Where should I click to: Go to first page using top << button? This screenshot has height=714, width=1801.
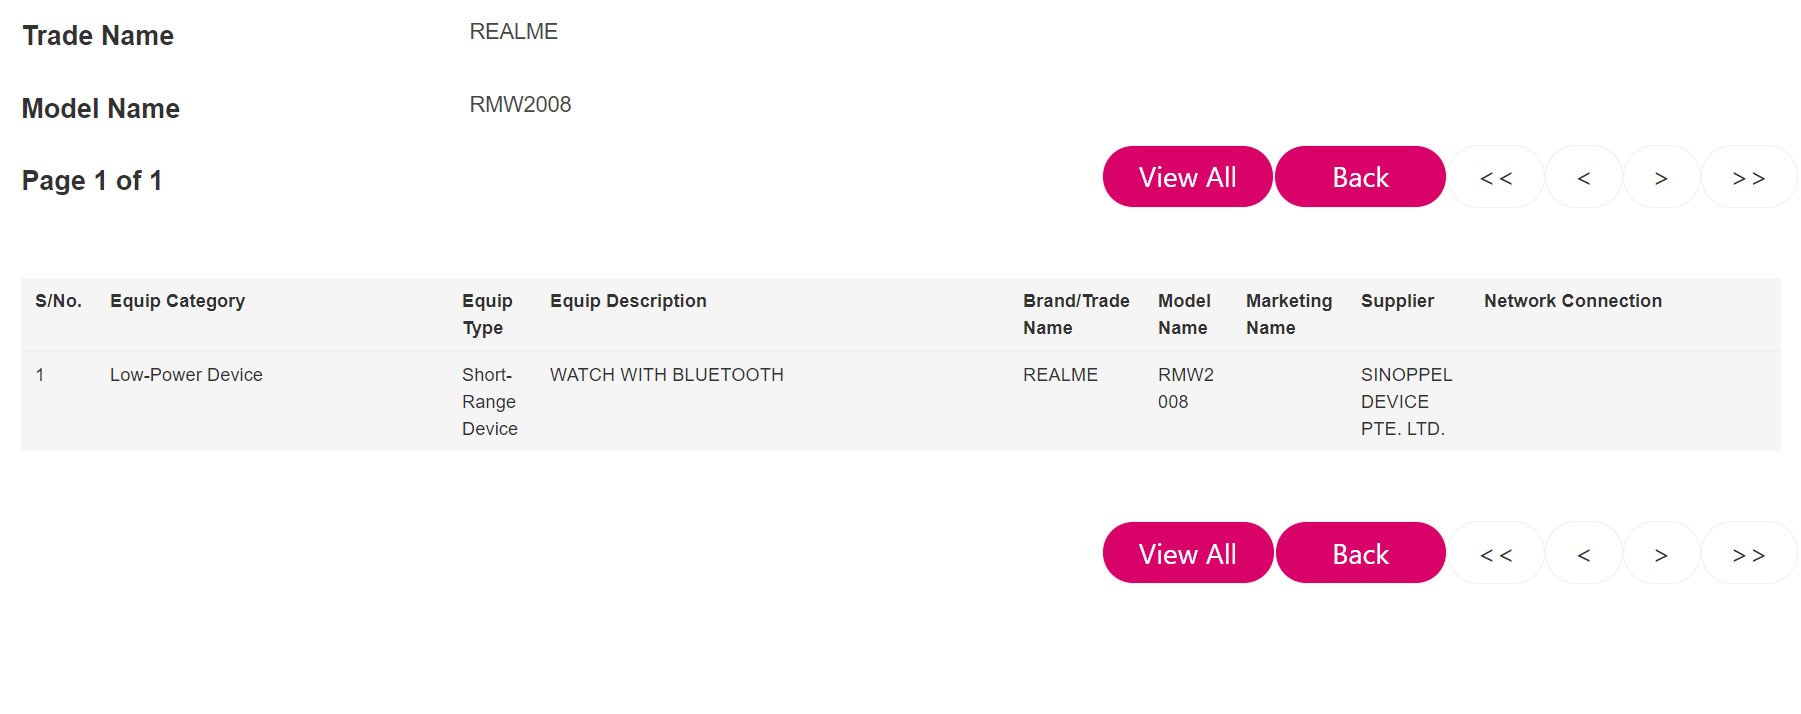coord(1496,178)
